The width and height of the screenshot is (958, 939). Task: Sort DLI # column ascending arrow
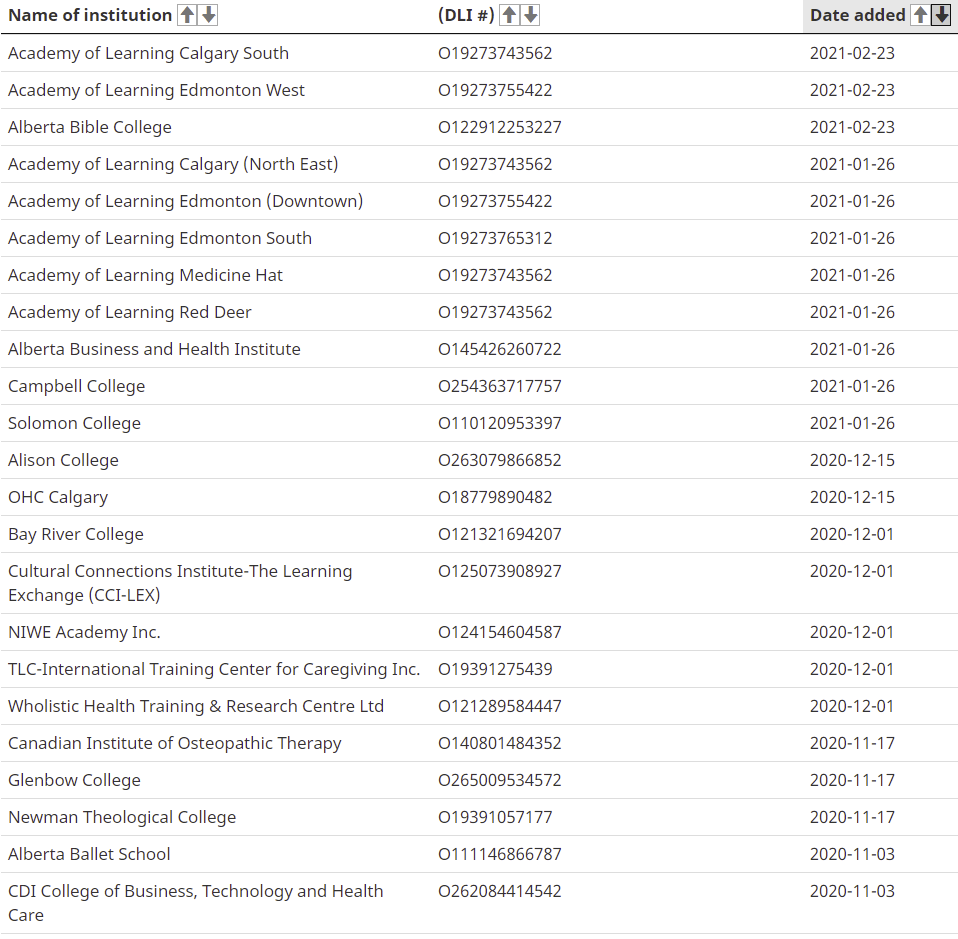[x=509, y=15]
